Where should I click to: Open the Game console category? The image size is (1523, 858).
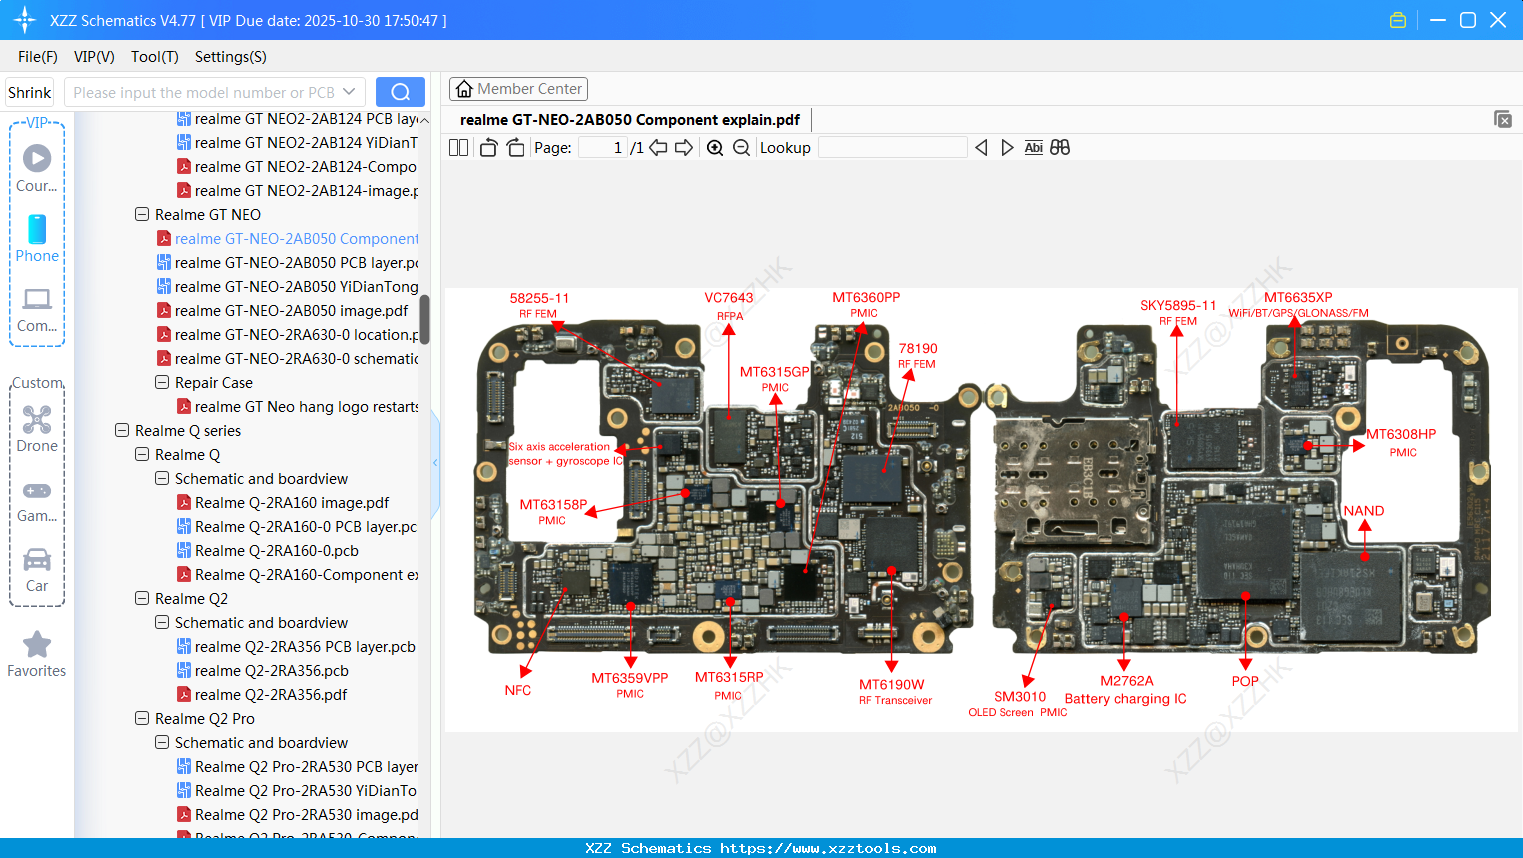pos(37,501)
